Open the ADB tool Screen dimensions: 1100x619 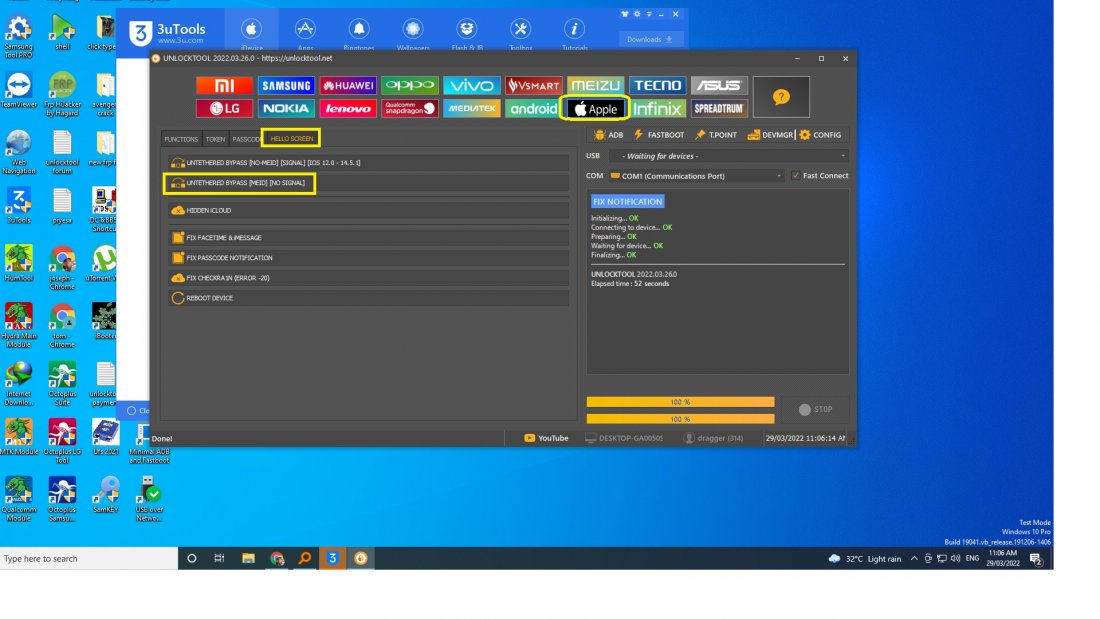(608, 135)
